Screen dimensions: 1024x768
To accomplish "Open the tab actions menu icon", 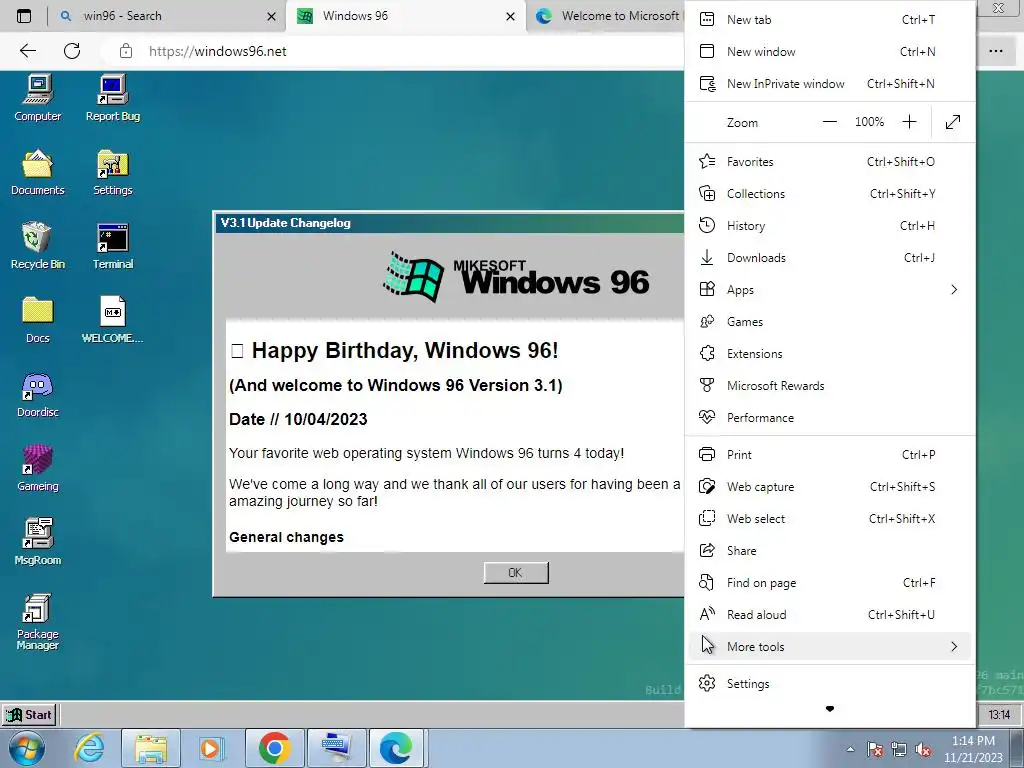I will point(24,16).
